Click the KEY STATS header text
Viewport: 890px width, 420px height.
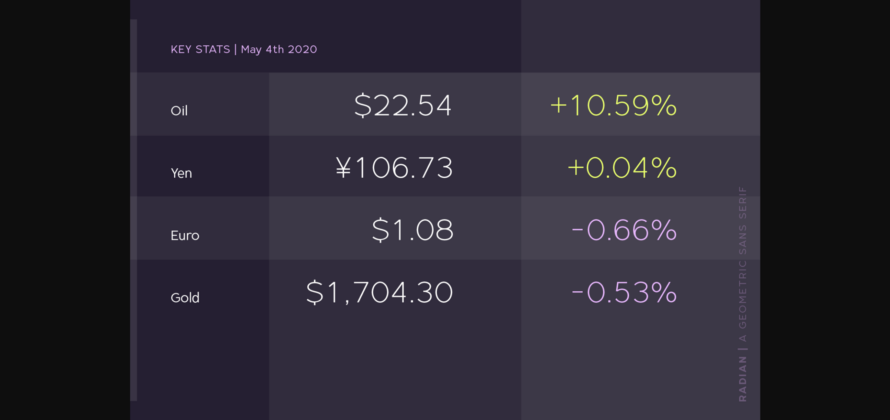(200, 49)
